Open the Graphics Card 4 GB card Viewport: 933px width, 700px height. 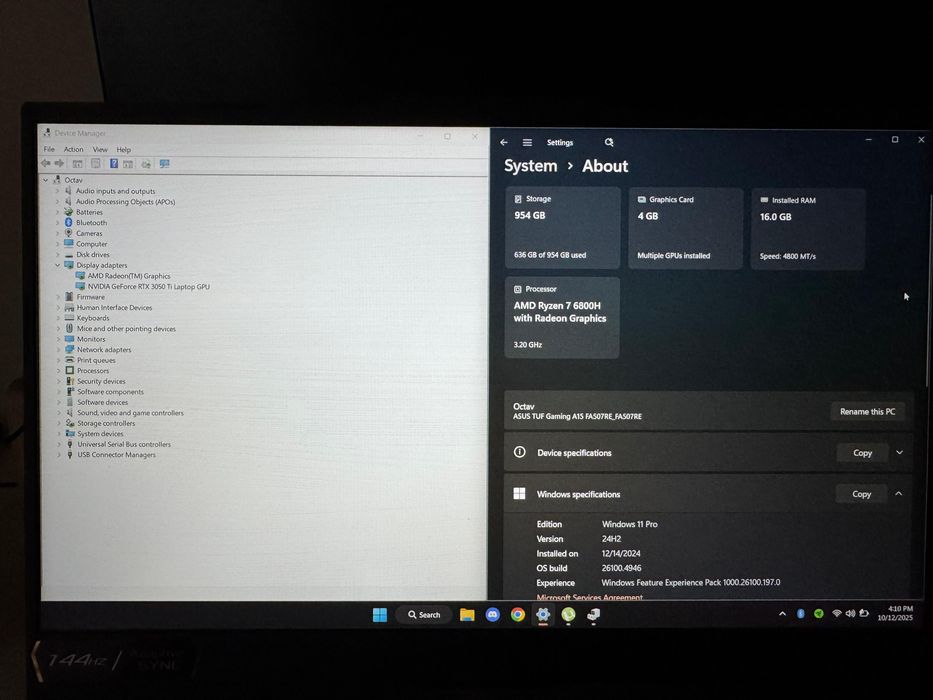(x=685, y=229)
